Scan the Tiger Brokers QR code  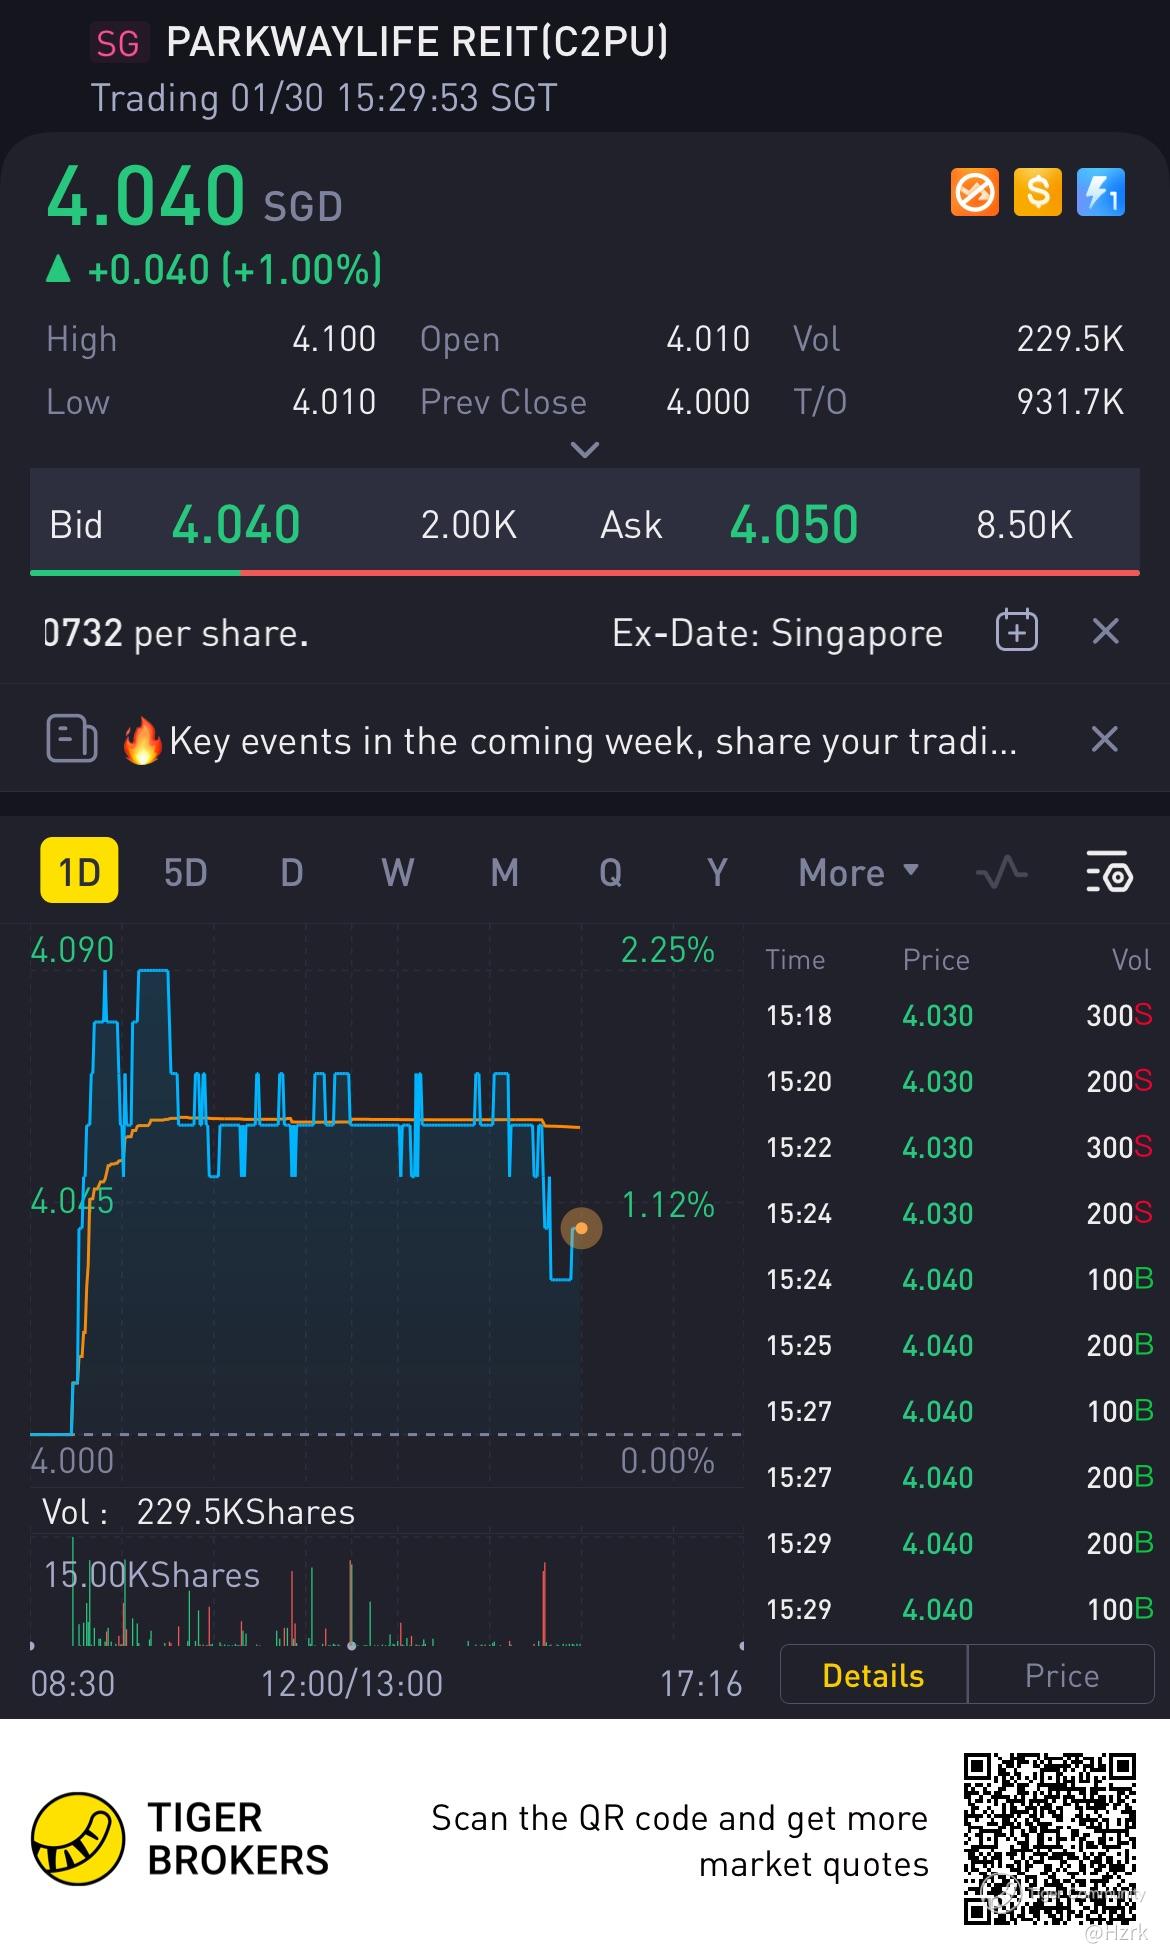pos(1049,1838)
